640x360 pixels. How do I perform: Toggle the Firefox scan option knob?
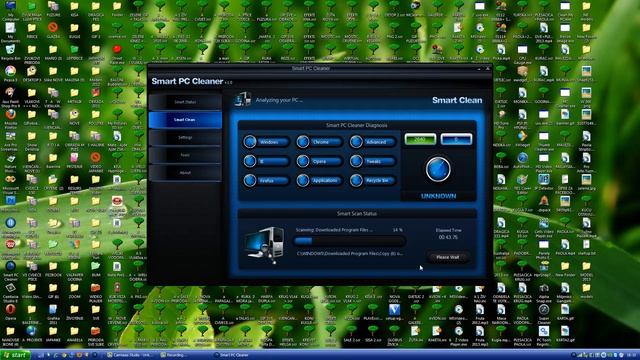tap(250, 180)
